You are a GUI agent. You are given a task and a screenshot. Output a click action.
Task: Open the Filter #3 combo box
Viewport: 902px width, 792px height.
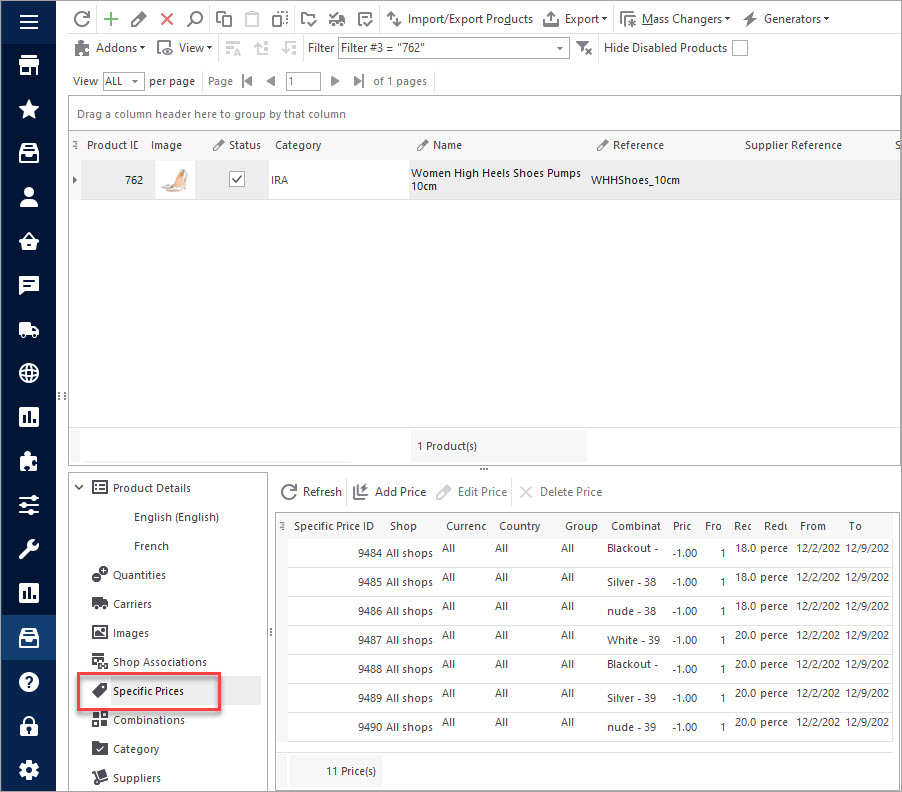[x=454, y=48]
